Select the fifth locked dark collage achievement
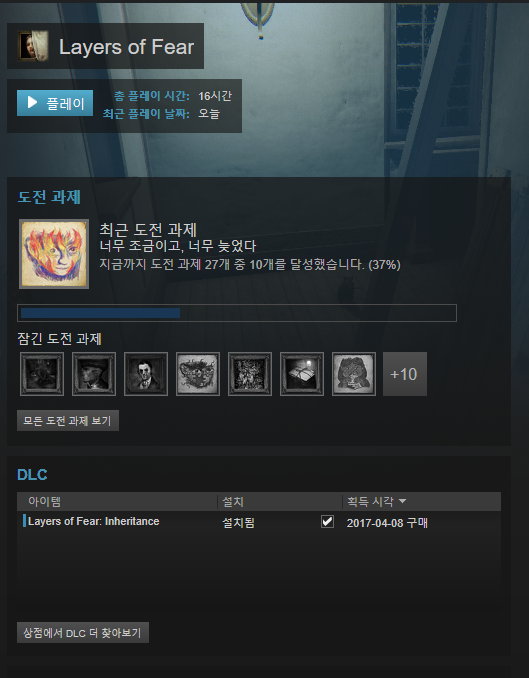 [250, 374]
